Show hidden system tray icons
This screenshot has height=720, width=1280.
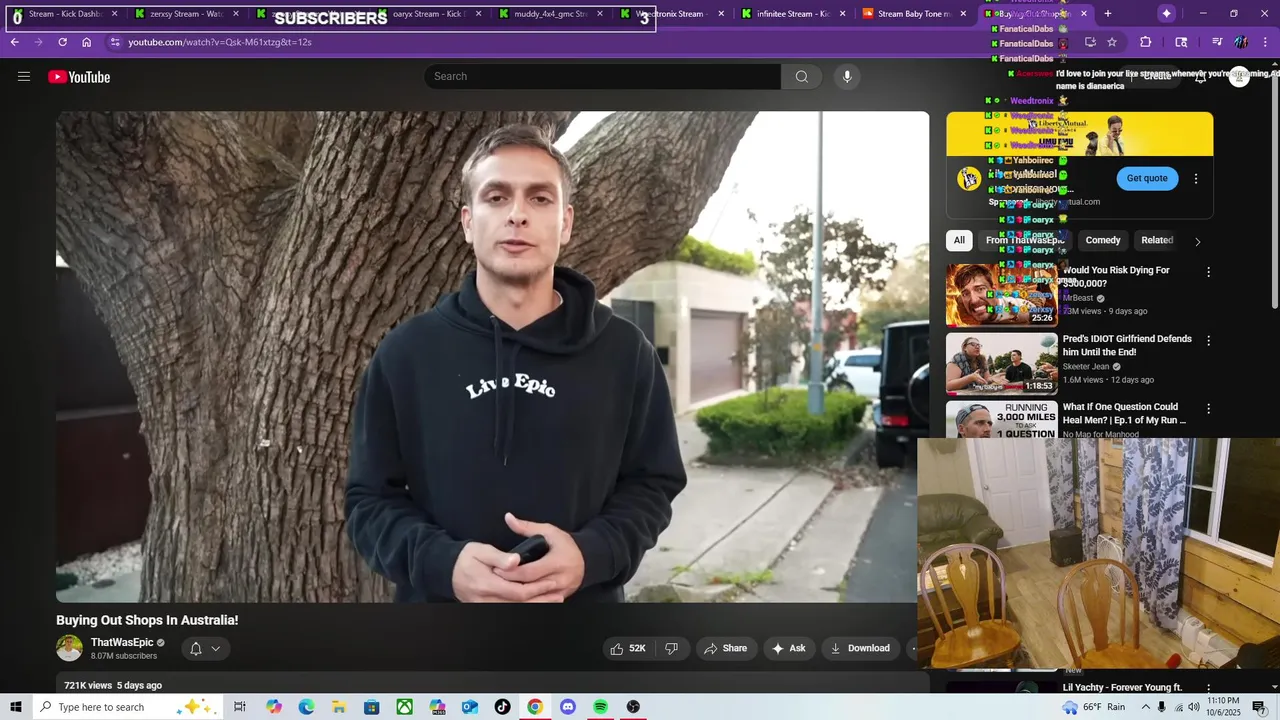pyautogui.click(x=1146, y=707)
